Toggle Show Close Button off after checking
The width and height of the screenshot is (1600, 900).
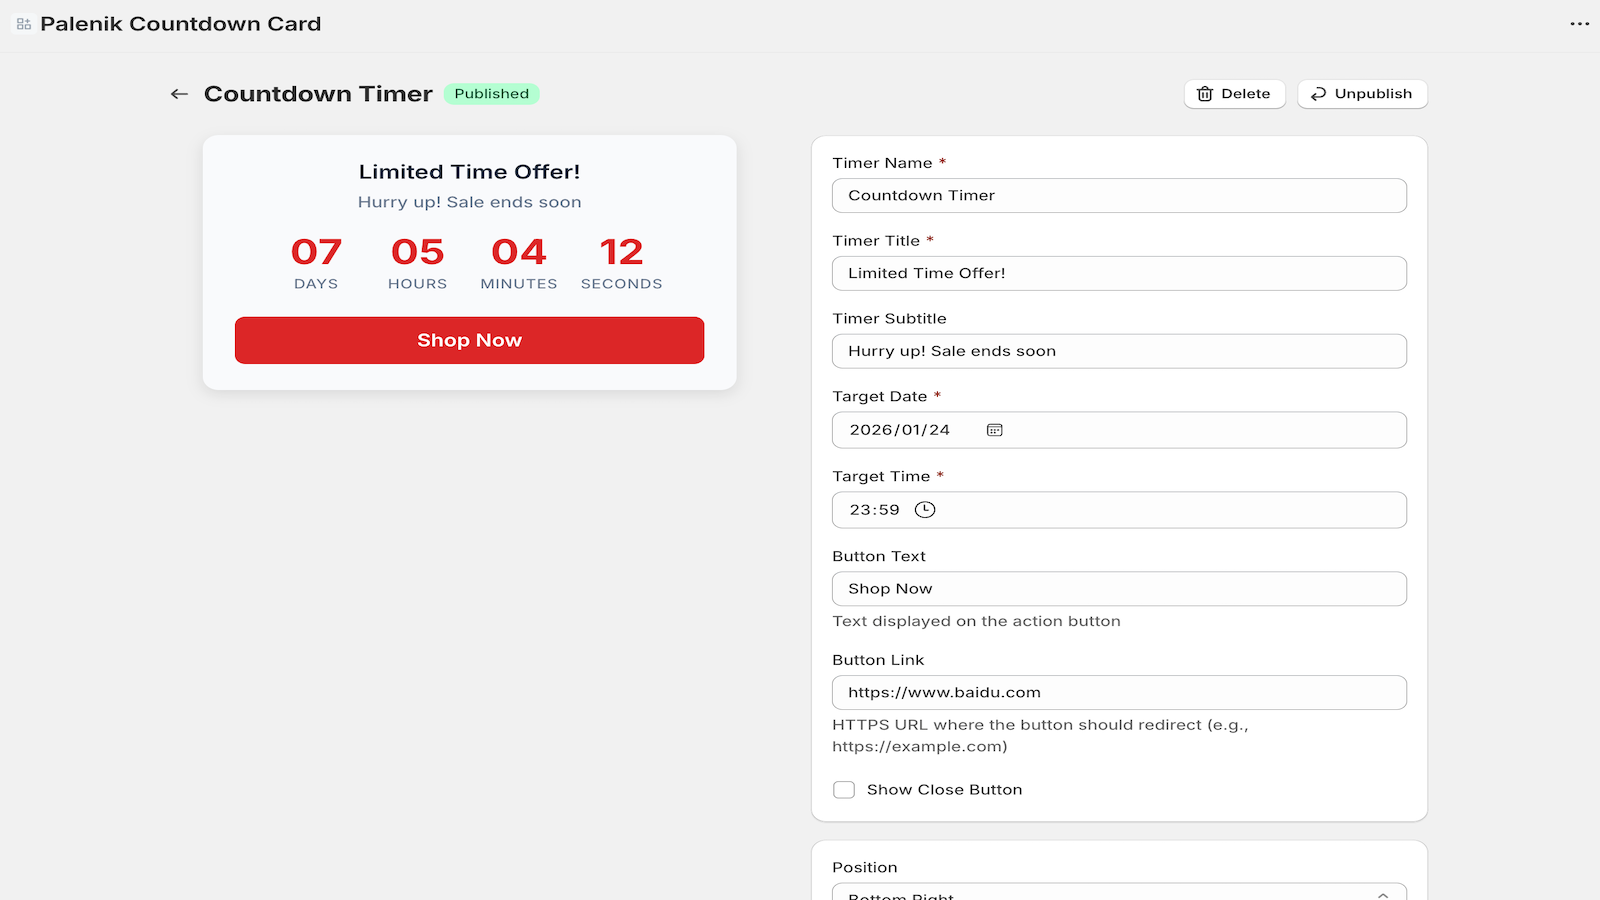tap(843, 789)
